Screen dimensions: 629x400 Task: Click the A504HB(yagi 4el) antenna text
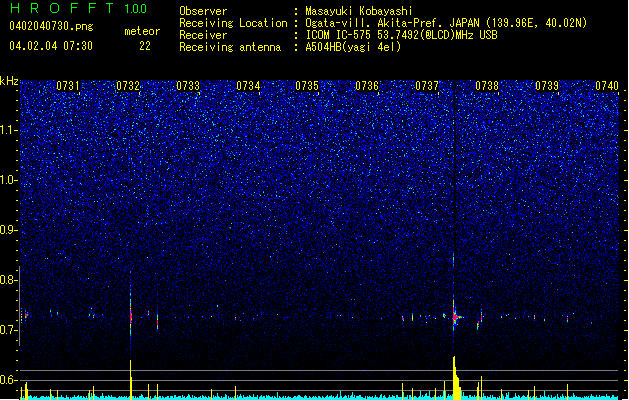pyautogui.click(x=353, y=47)
